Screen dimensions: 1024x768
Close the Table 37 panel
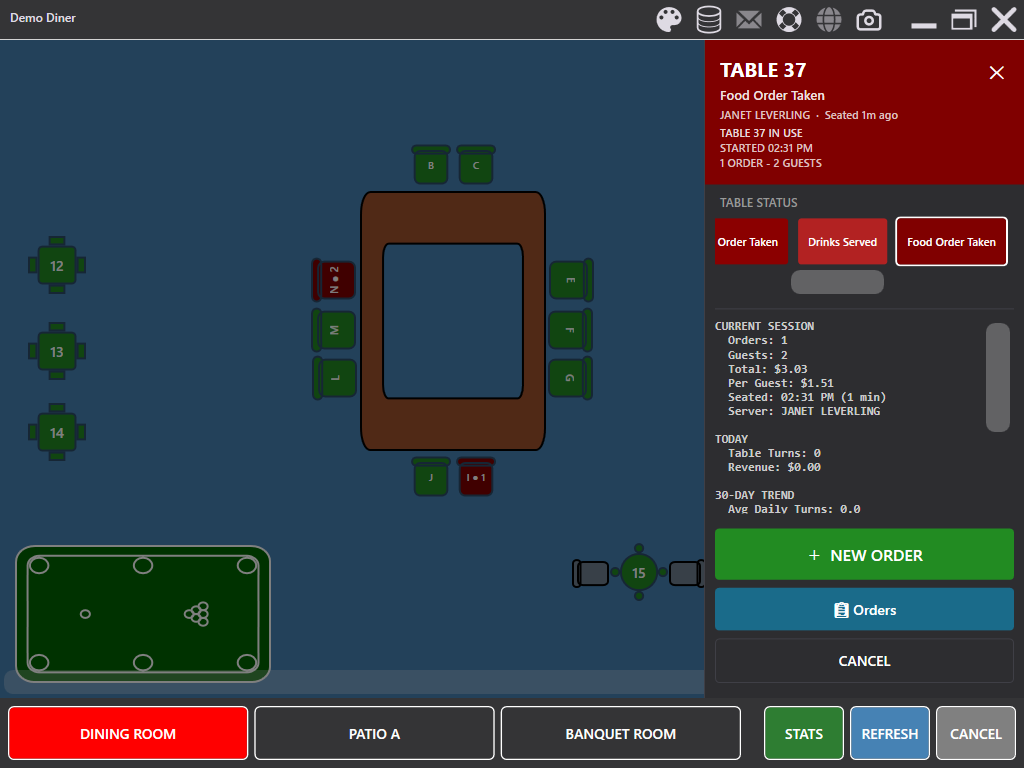tap(996, 72)
